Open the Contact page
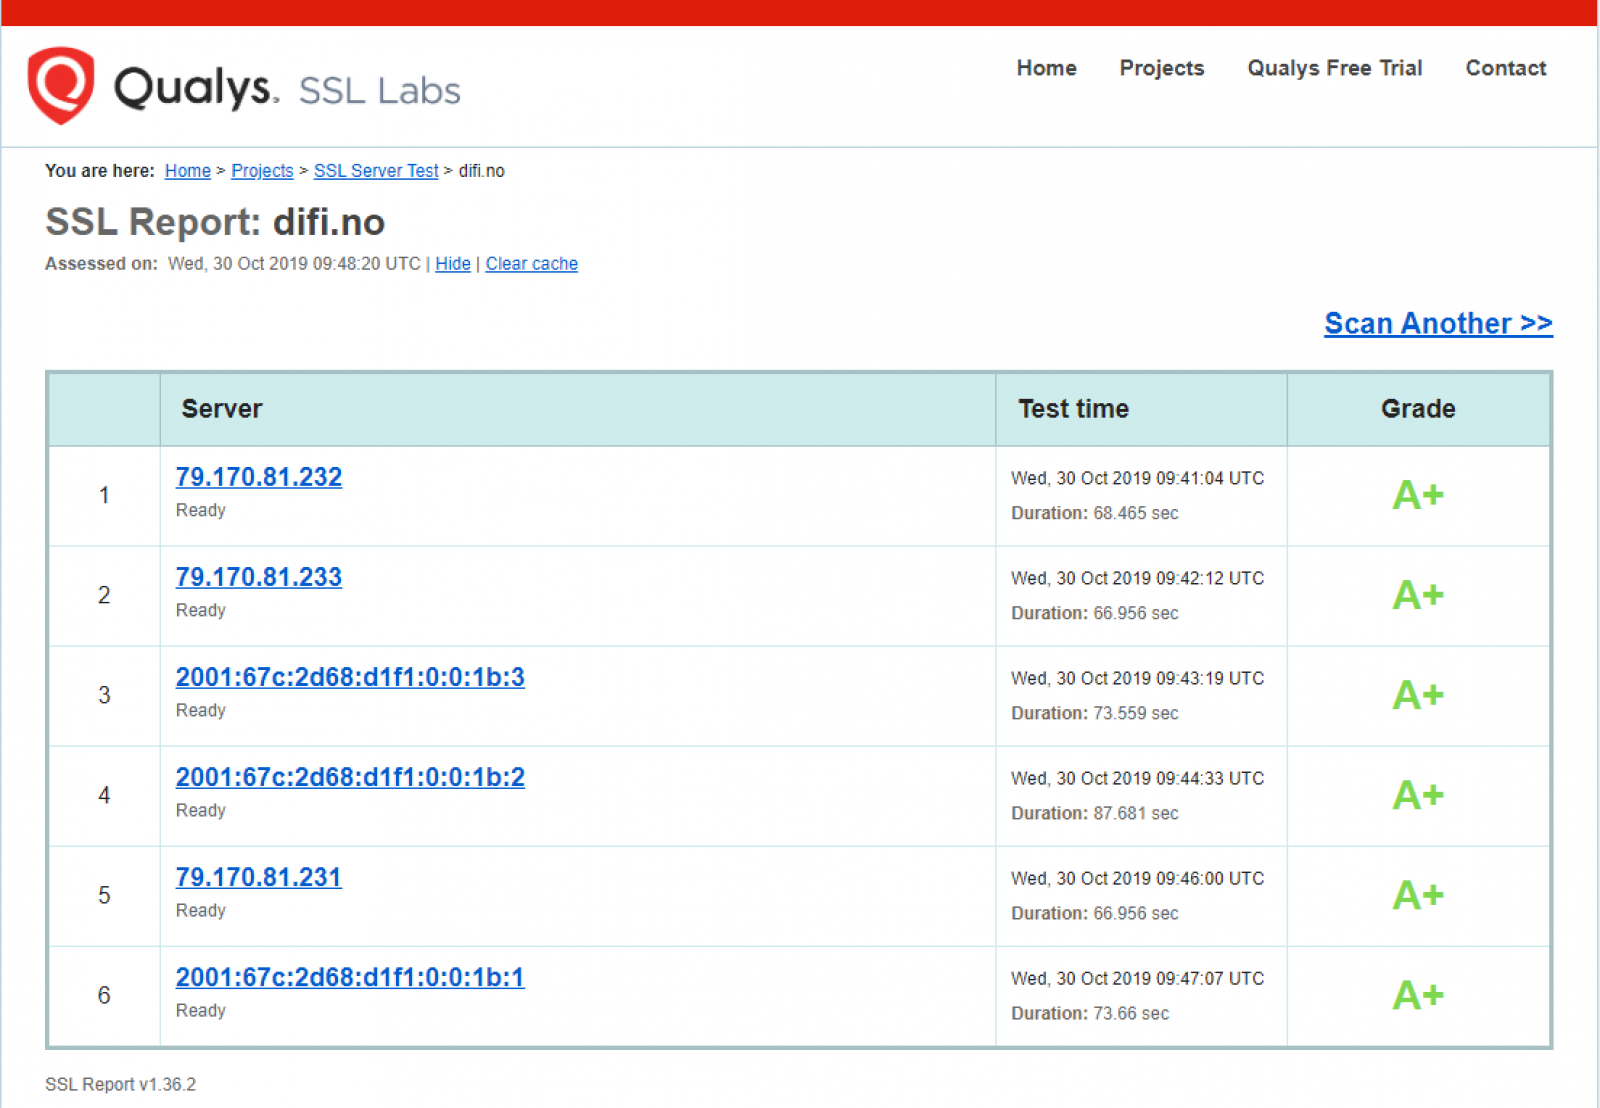Screen dimensions: 1600x1108 click(x=1505, y=68)
